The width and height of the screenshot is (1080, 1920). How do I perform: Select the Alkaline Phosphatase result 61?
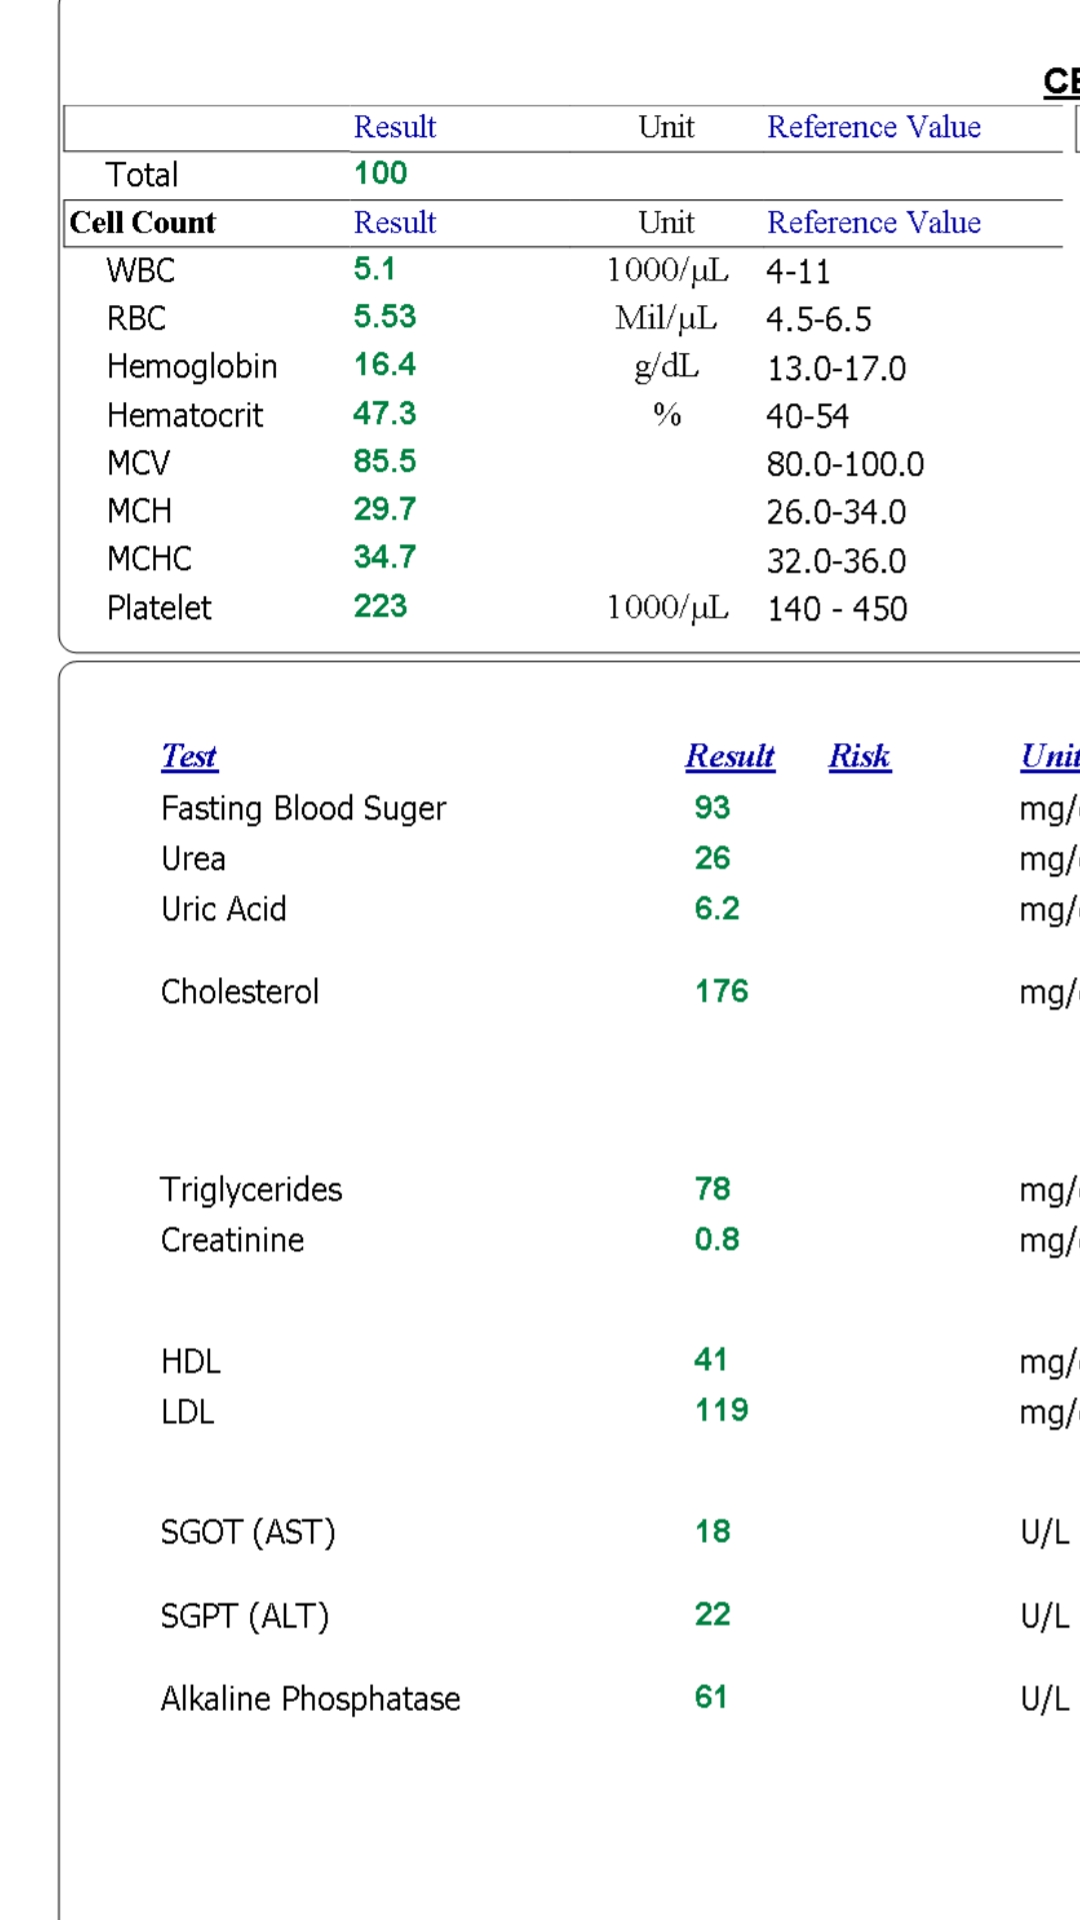(711, 1697)
